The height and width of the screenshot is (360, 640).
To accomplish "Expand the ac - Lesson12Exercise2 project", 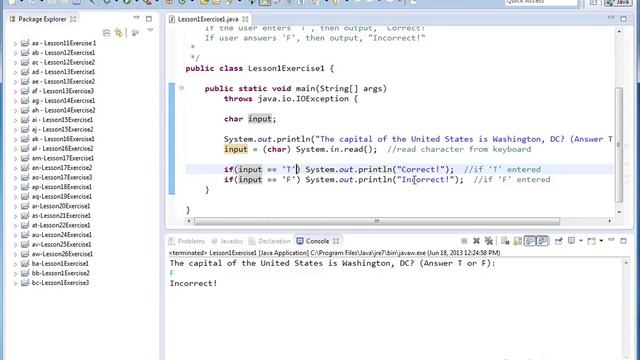I will (16, 62).
